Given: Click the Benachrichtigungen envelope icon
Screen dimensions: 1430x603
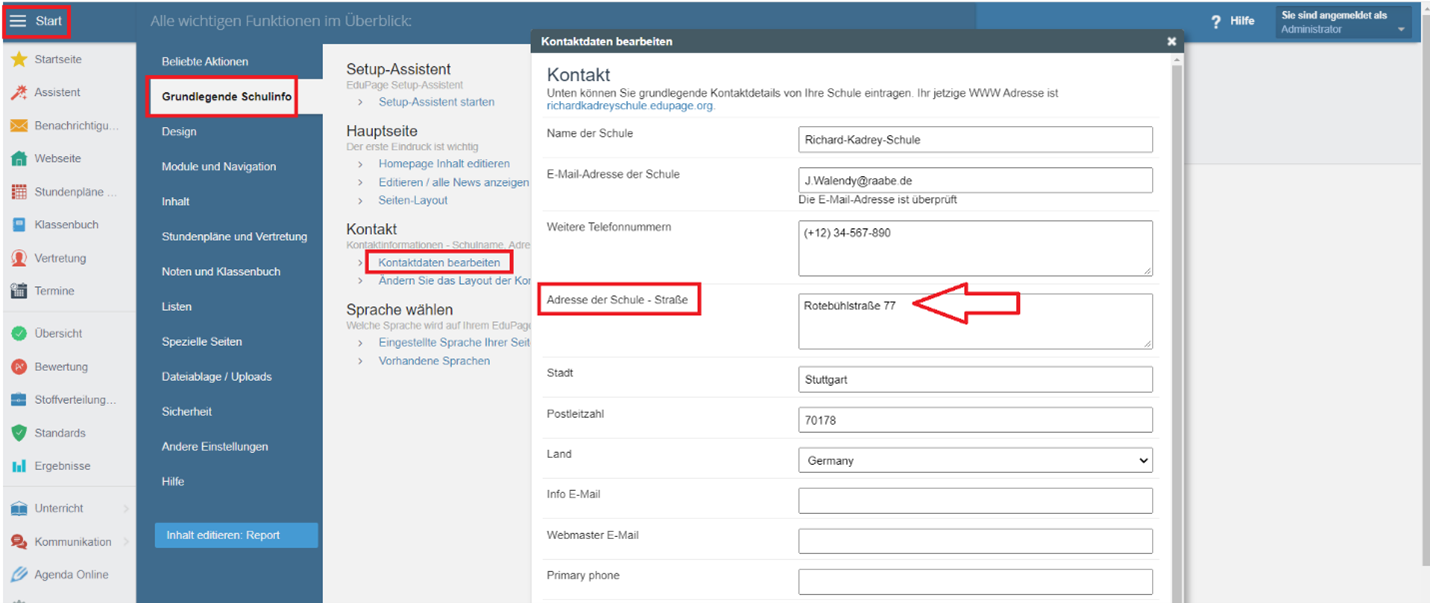Looking at the screenshot, I should (x=18, y=126).
